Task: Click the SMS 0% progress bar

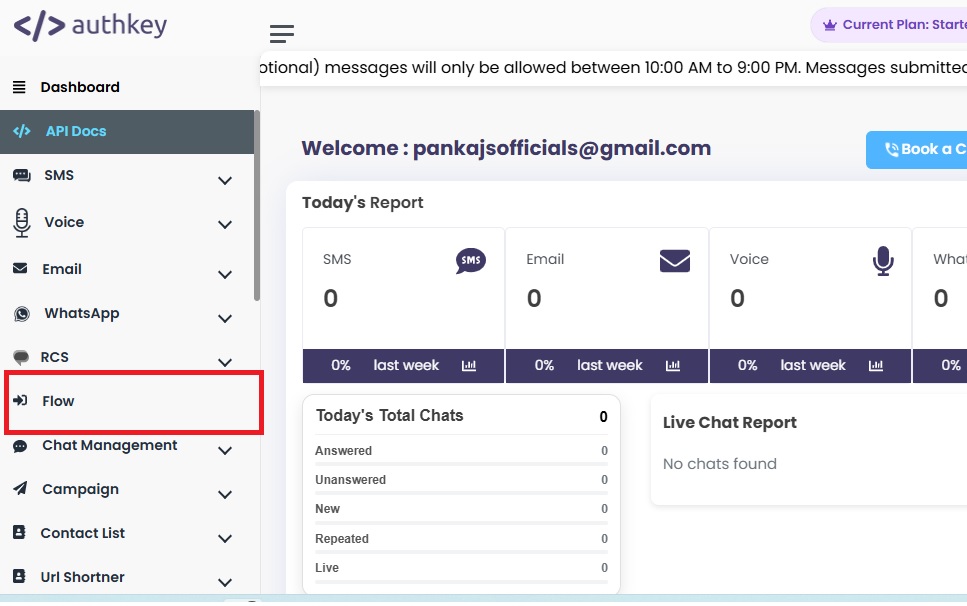Action: 340,366
